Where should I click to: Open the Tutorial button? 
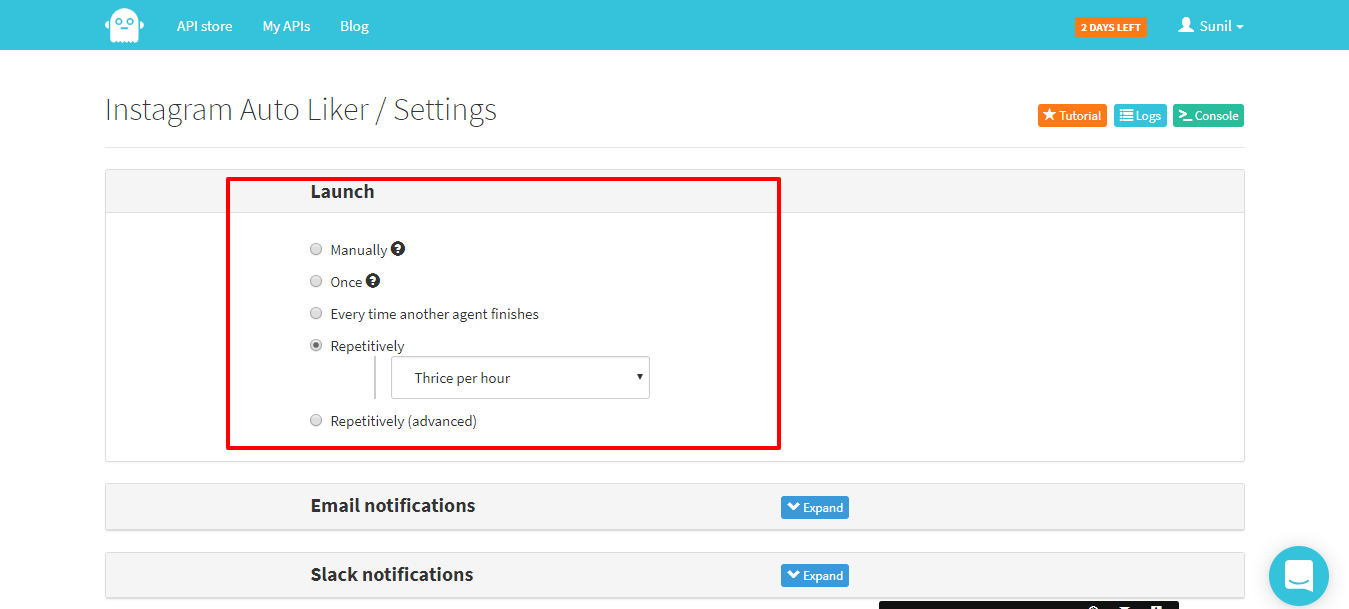pyautogui.click(x=1072, y=115)
